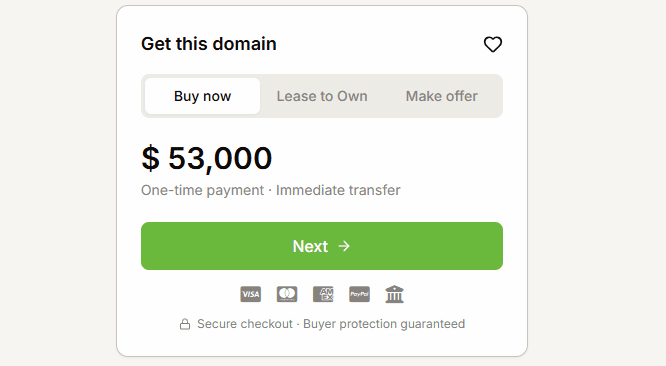Open the Make offer tab
The image size is (666, 366).
pyautogui.click(x=442, y=96)
